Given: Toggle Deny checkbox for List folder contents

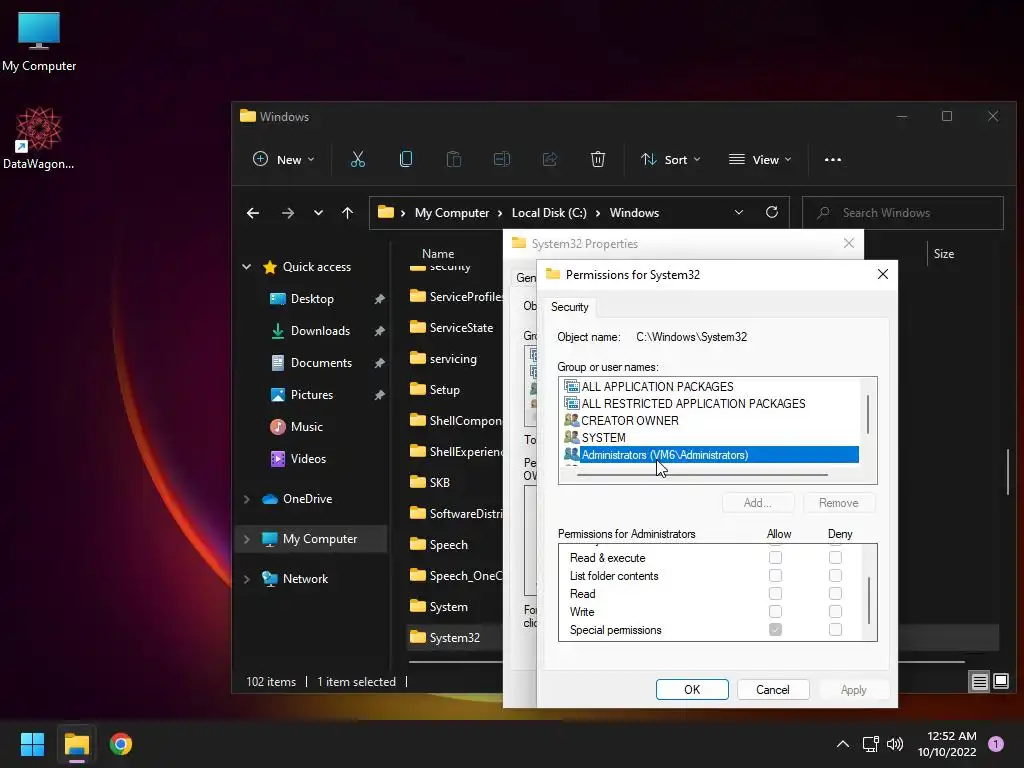Looking at the screenshot, I should tap(835, 575).
